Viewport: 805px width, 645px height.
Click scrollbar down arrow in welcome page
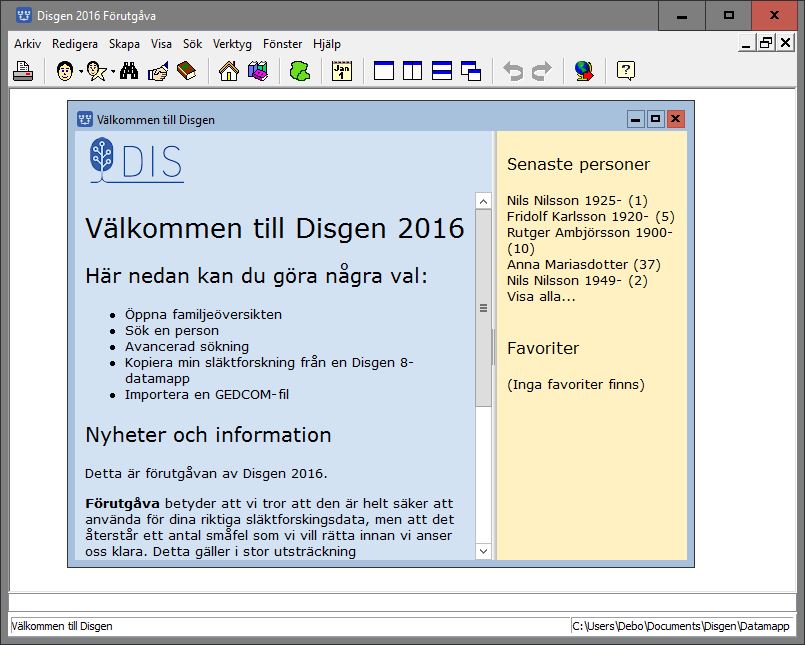tap(483, 552)
